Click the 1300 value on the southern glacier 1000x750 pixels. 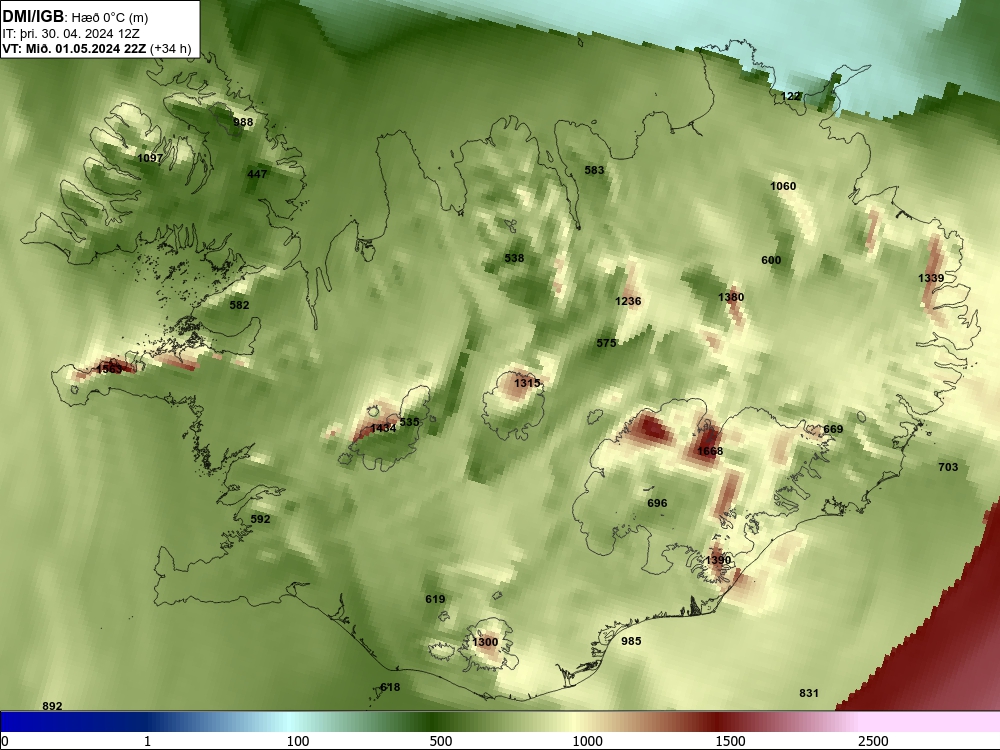point(485,642)
